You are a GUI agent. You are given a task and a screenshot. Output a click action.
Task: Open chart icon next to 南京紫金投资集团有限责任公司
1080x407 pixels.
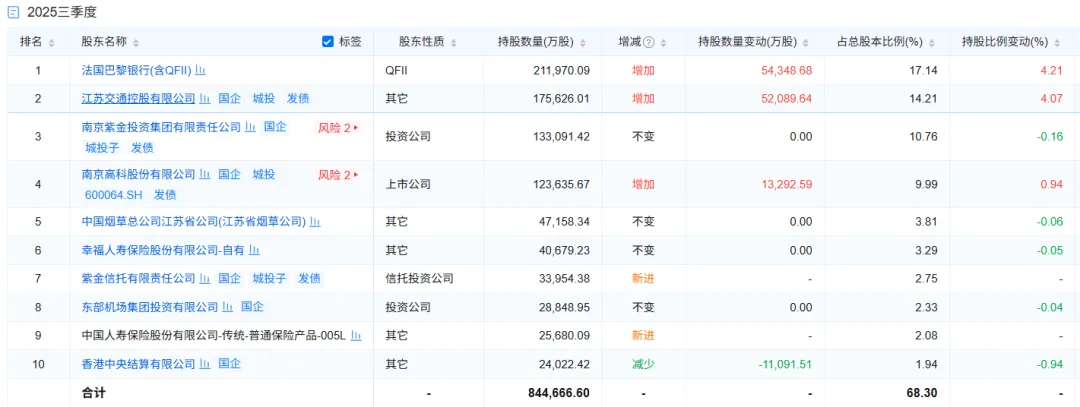point(251,127)
